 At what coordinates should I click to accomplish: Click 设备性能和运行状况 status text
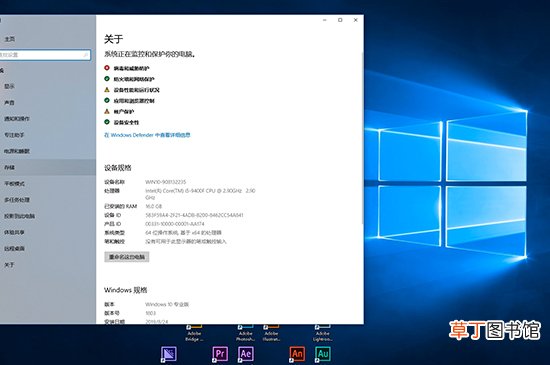tap(136, 90)
